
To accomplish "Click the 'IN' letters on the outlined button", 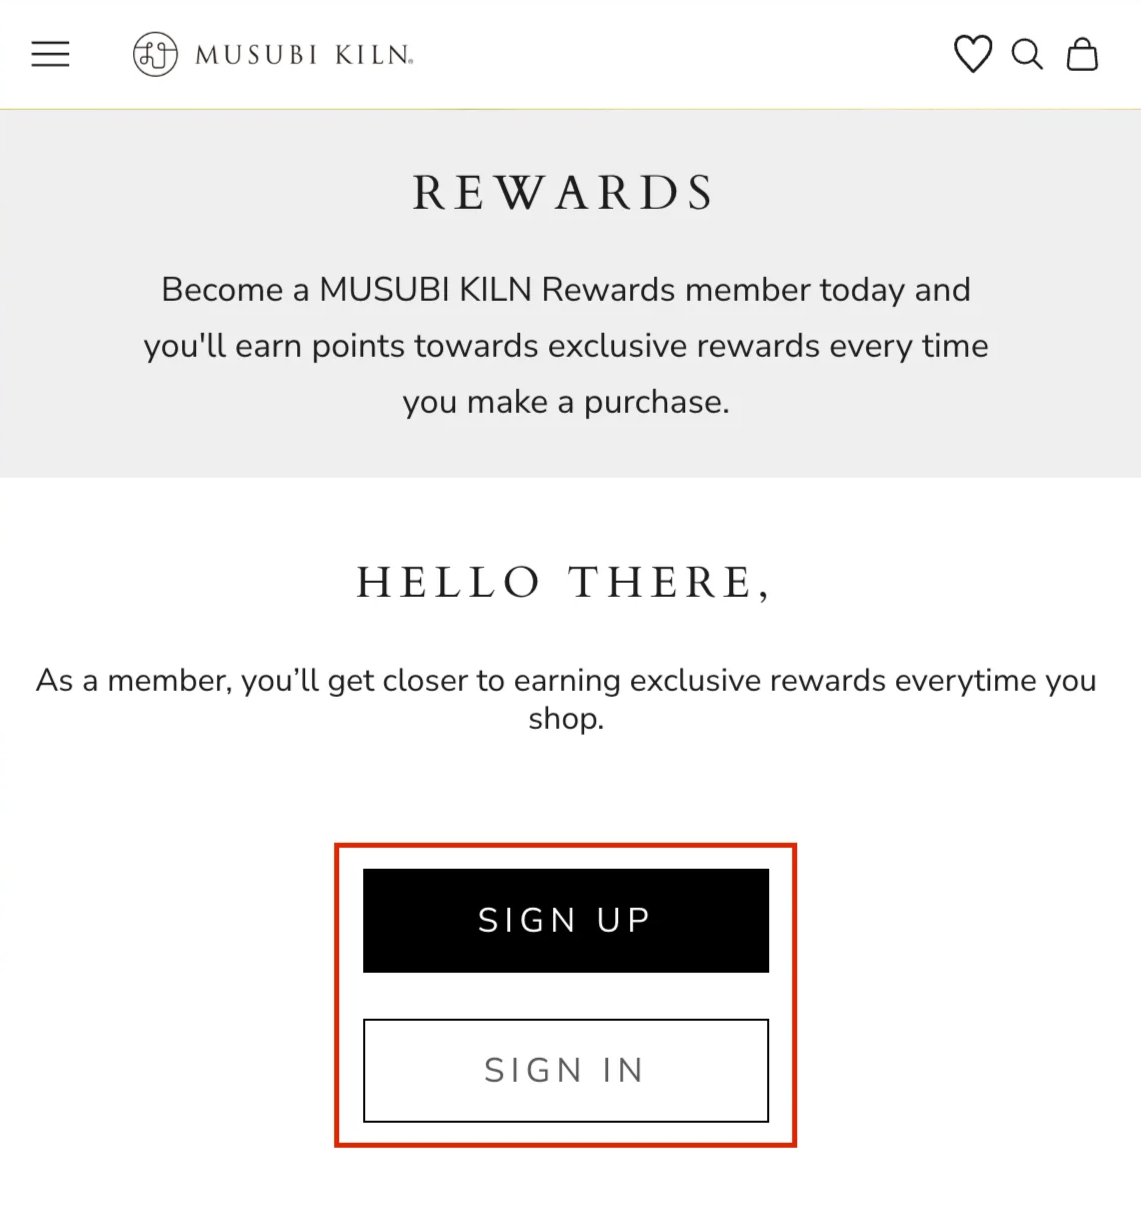I will point(623,1070).
